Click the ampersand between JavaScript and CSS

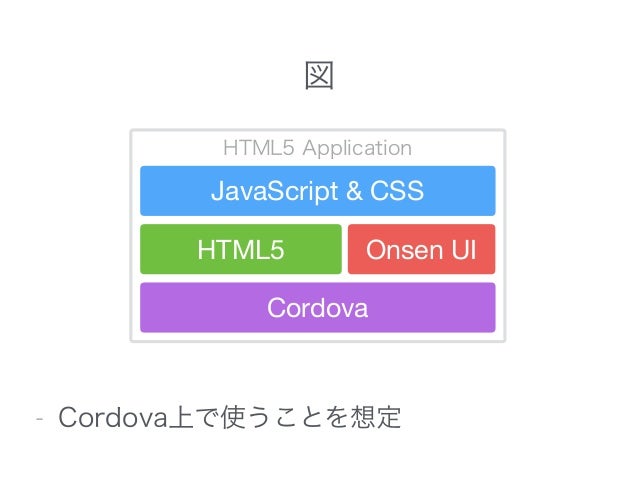point(354,191)
